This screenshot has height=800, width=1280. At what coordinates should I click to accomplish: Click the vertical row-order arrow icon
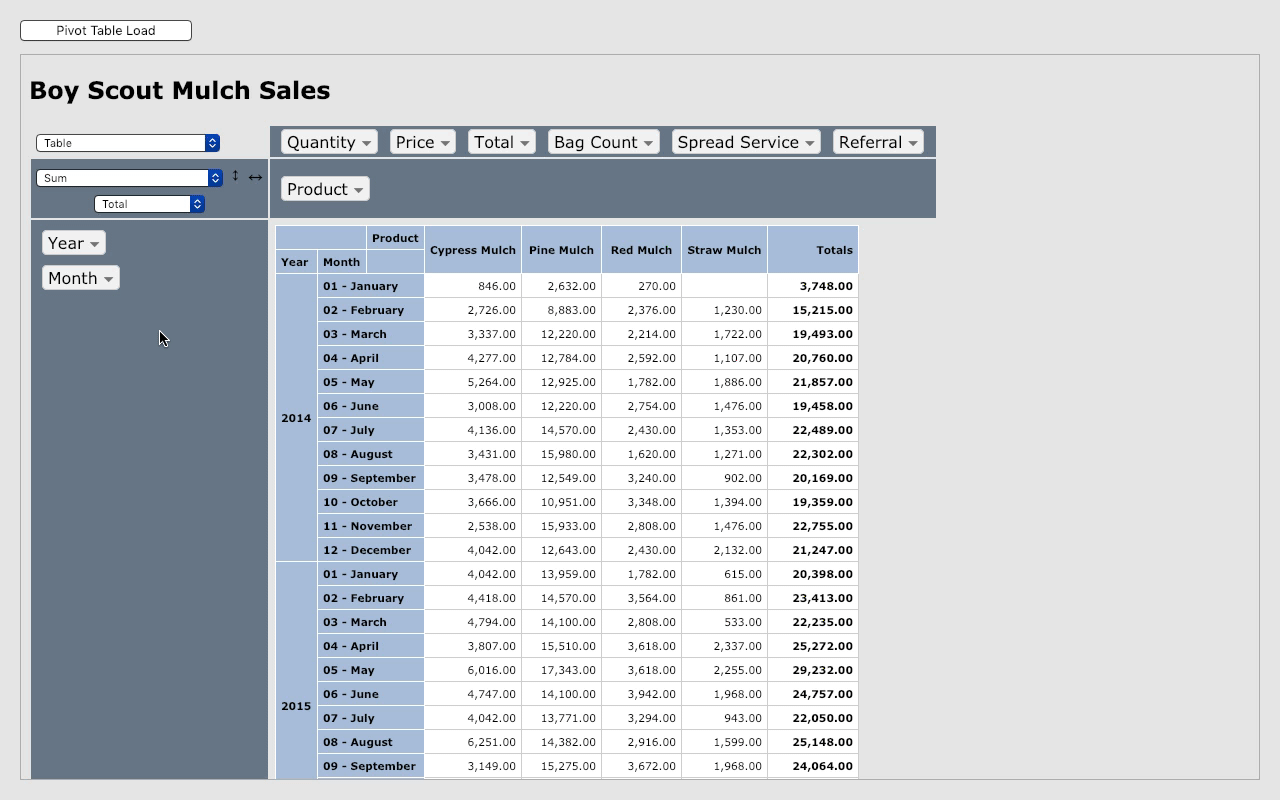coord(235,176)
